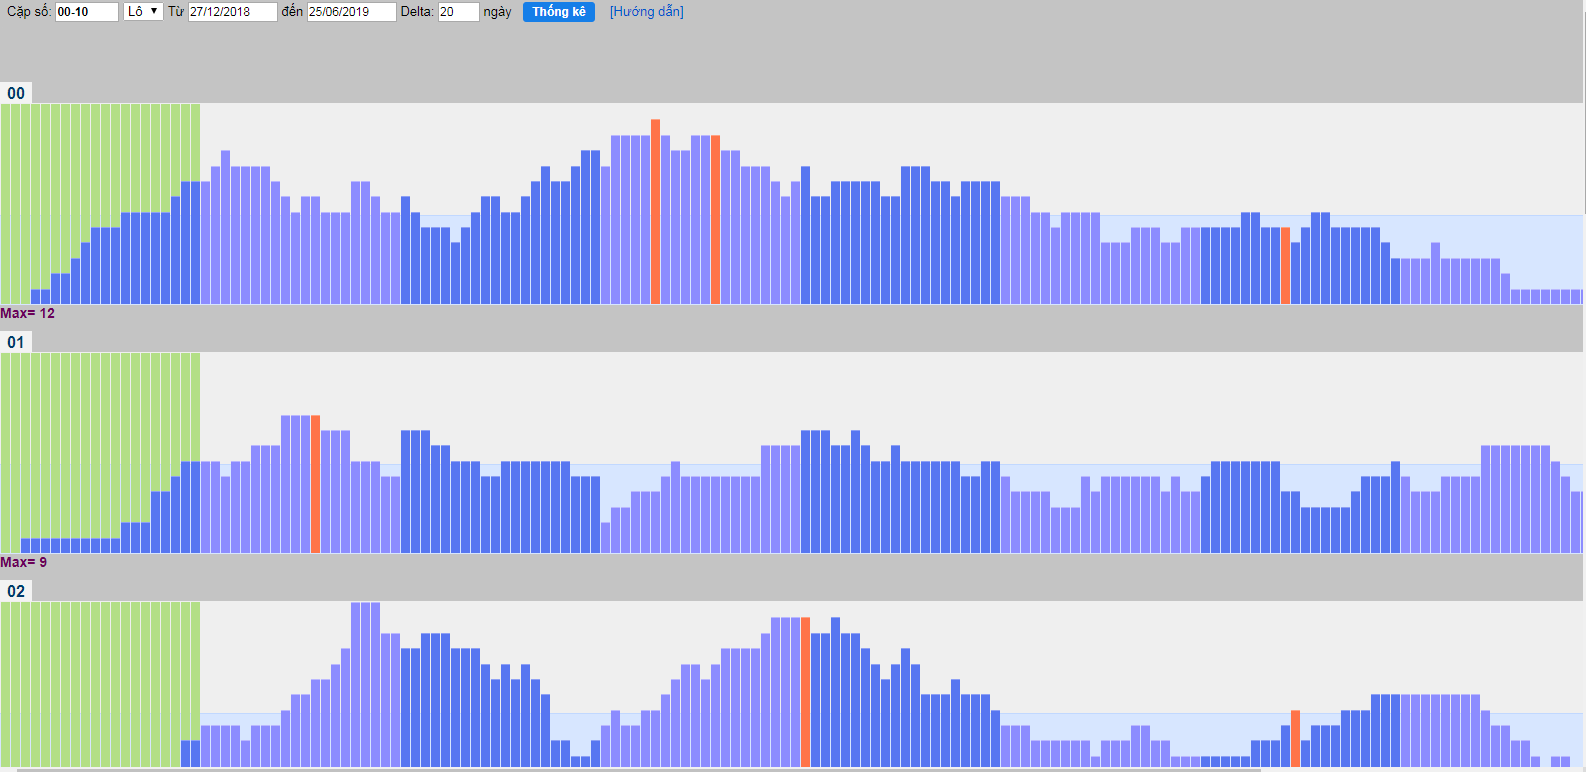The width and height of the screenshot is (1586, 772).
Task: Select the 00 chart label tab
Action: click(16, 93)
